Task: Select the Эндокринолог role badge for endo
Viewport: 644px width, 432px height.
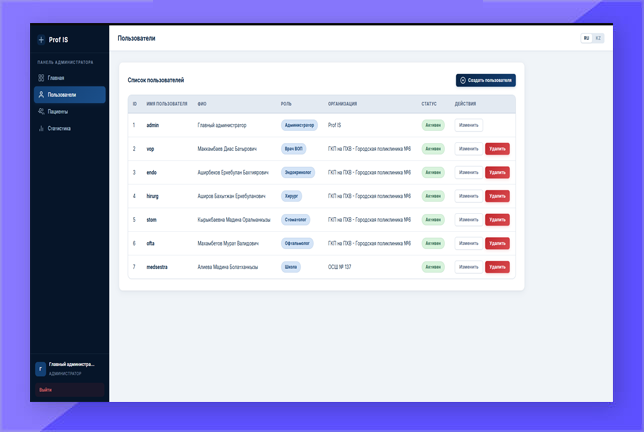Action: [298, 172]
